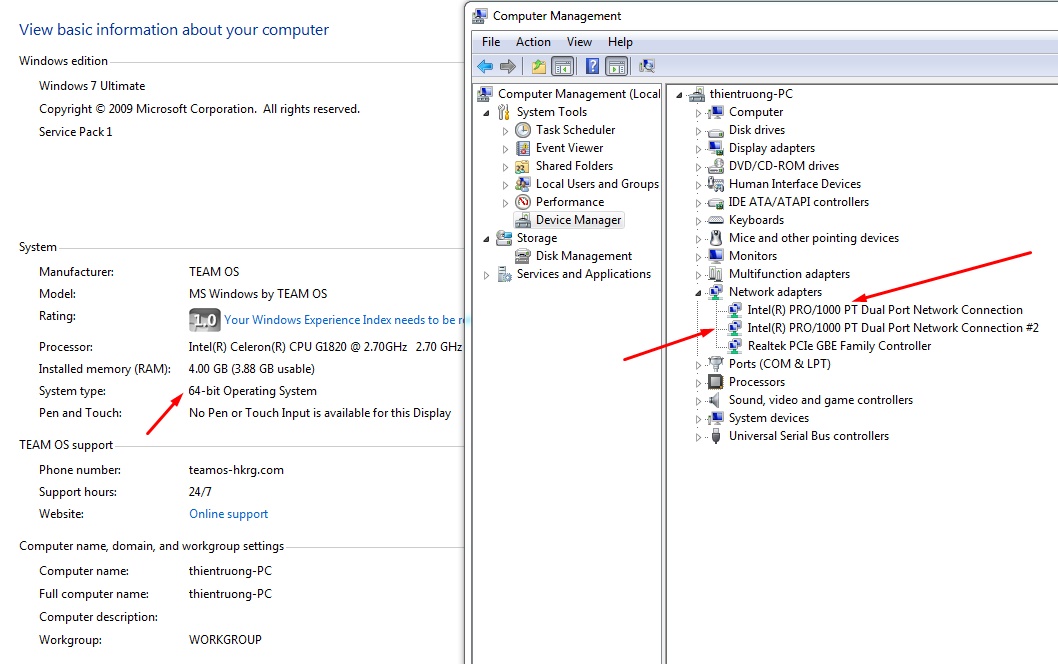This screenshot has width=1058, height=664.
Task: Expand the Event Viewer node
Action: [x=505, y=149]
